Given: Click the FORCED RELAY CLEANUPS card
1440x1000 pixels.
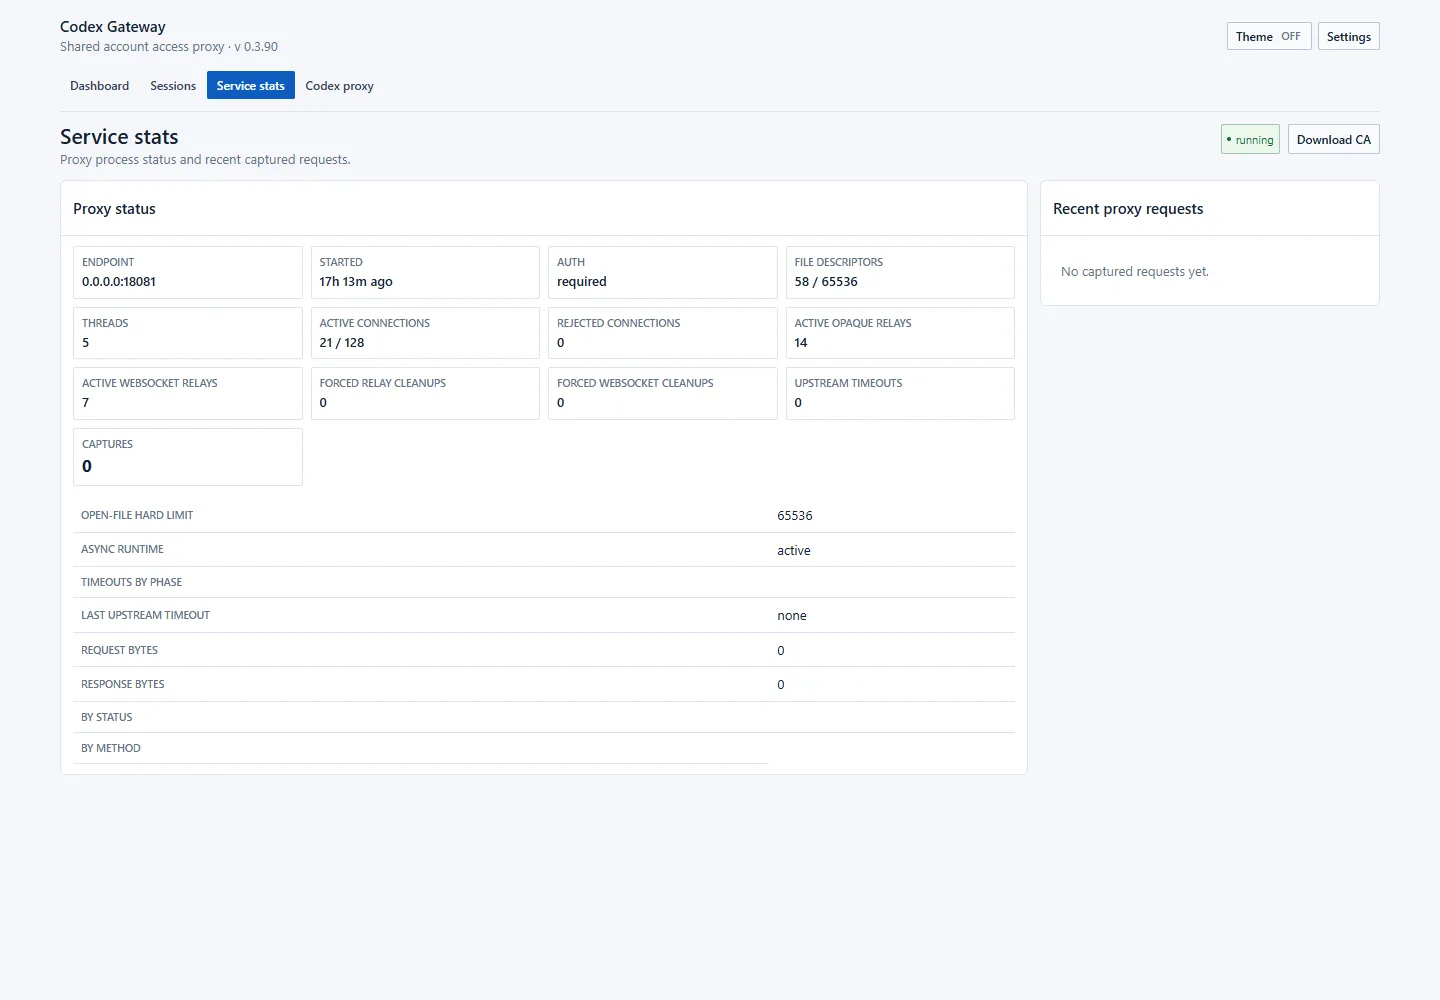Looking at the screenshot, I should click(x=425, y=393).
